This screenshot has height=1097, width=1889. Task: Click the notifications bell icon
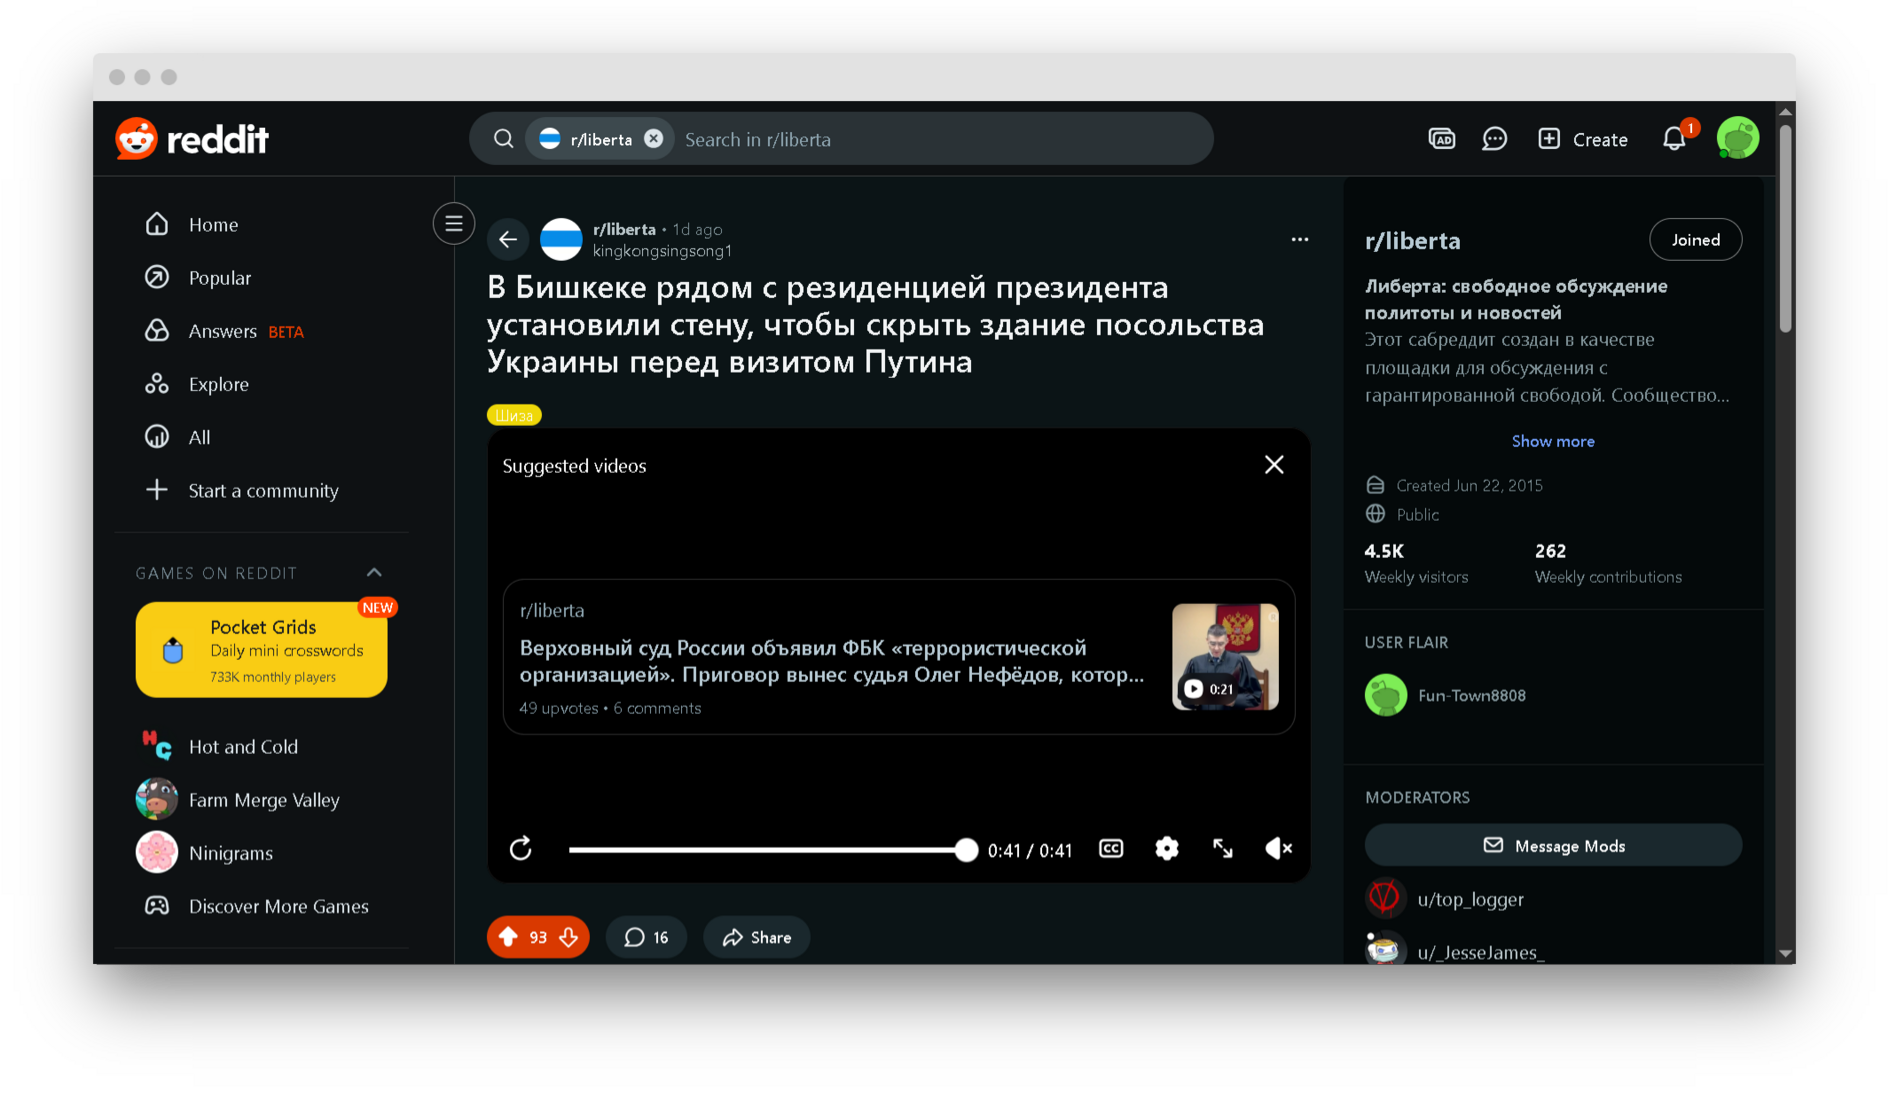1674,139
